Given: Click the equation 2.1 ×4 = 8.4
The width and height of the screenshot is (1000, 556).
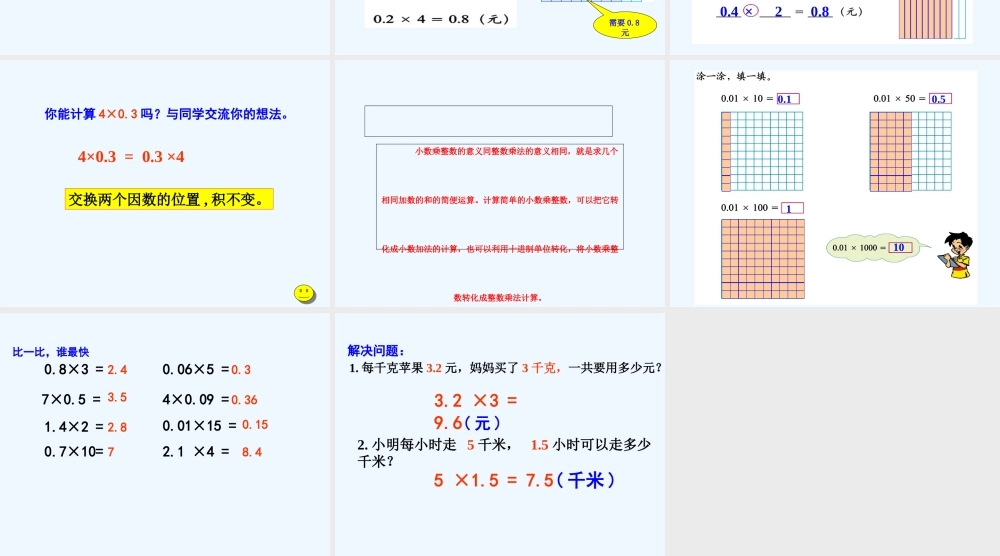Looking at the screenshot, I should pos(212,451).
